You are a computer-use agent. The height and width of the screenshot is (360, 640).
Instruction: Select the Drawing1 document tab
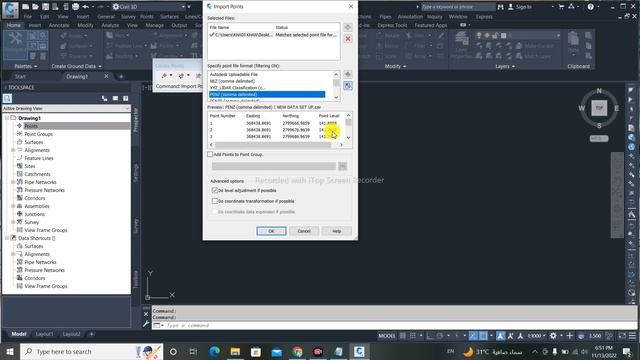click(77, 76)
